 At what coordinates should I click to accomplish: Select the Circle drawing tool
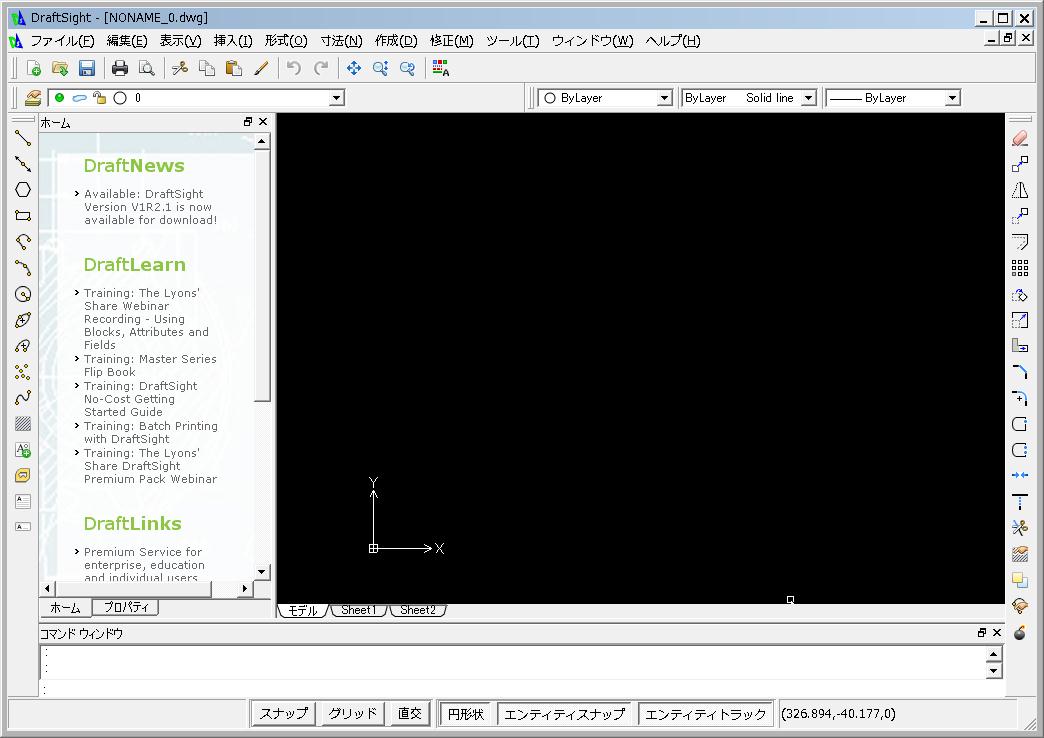pos(23,294)
